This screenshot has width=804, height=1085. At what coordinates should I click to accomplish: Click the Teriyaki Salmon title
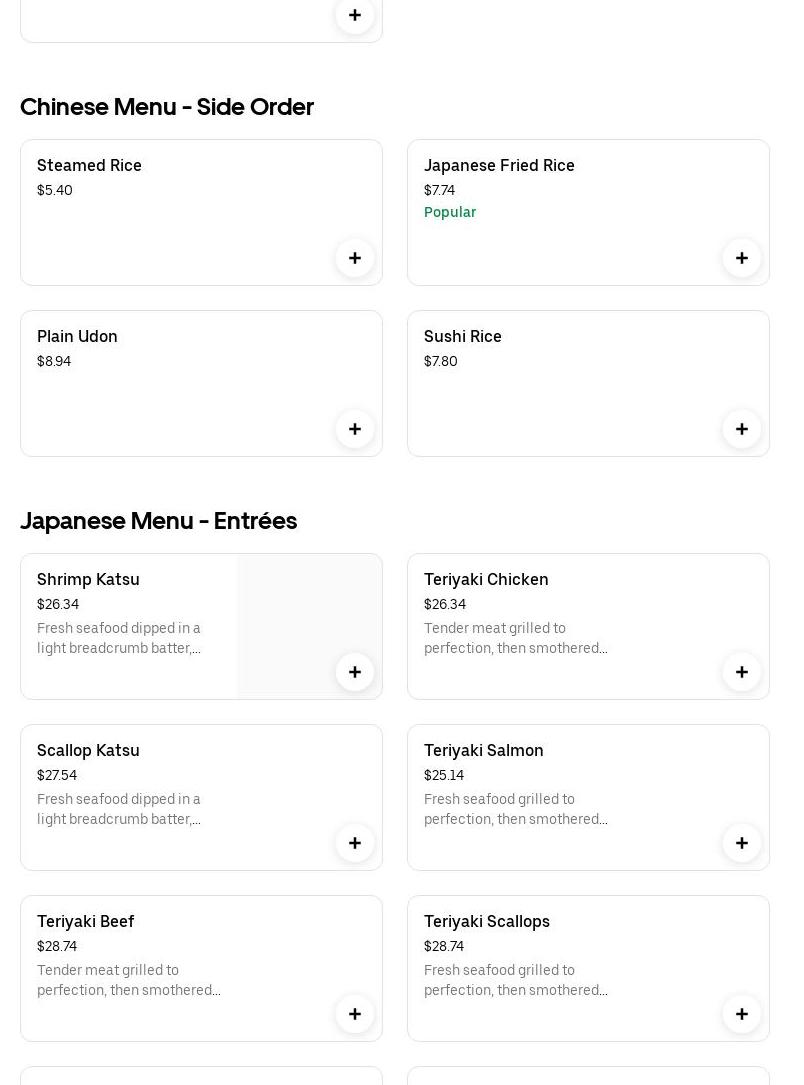tap(484, 750)
